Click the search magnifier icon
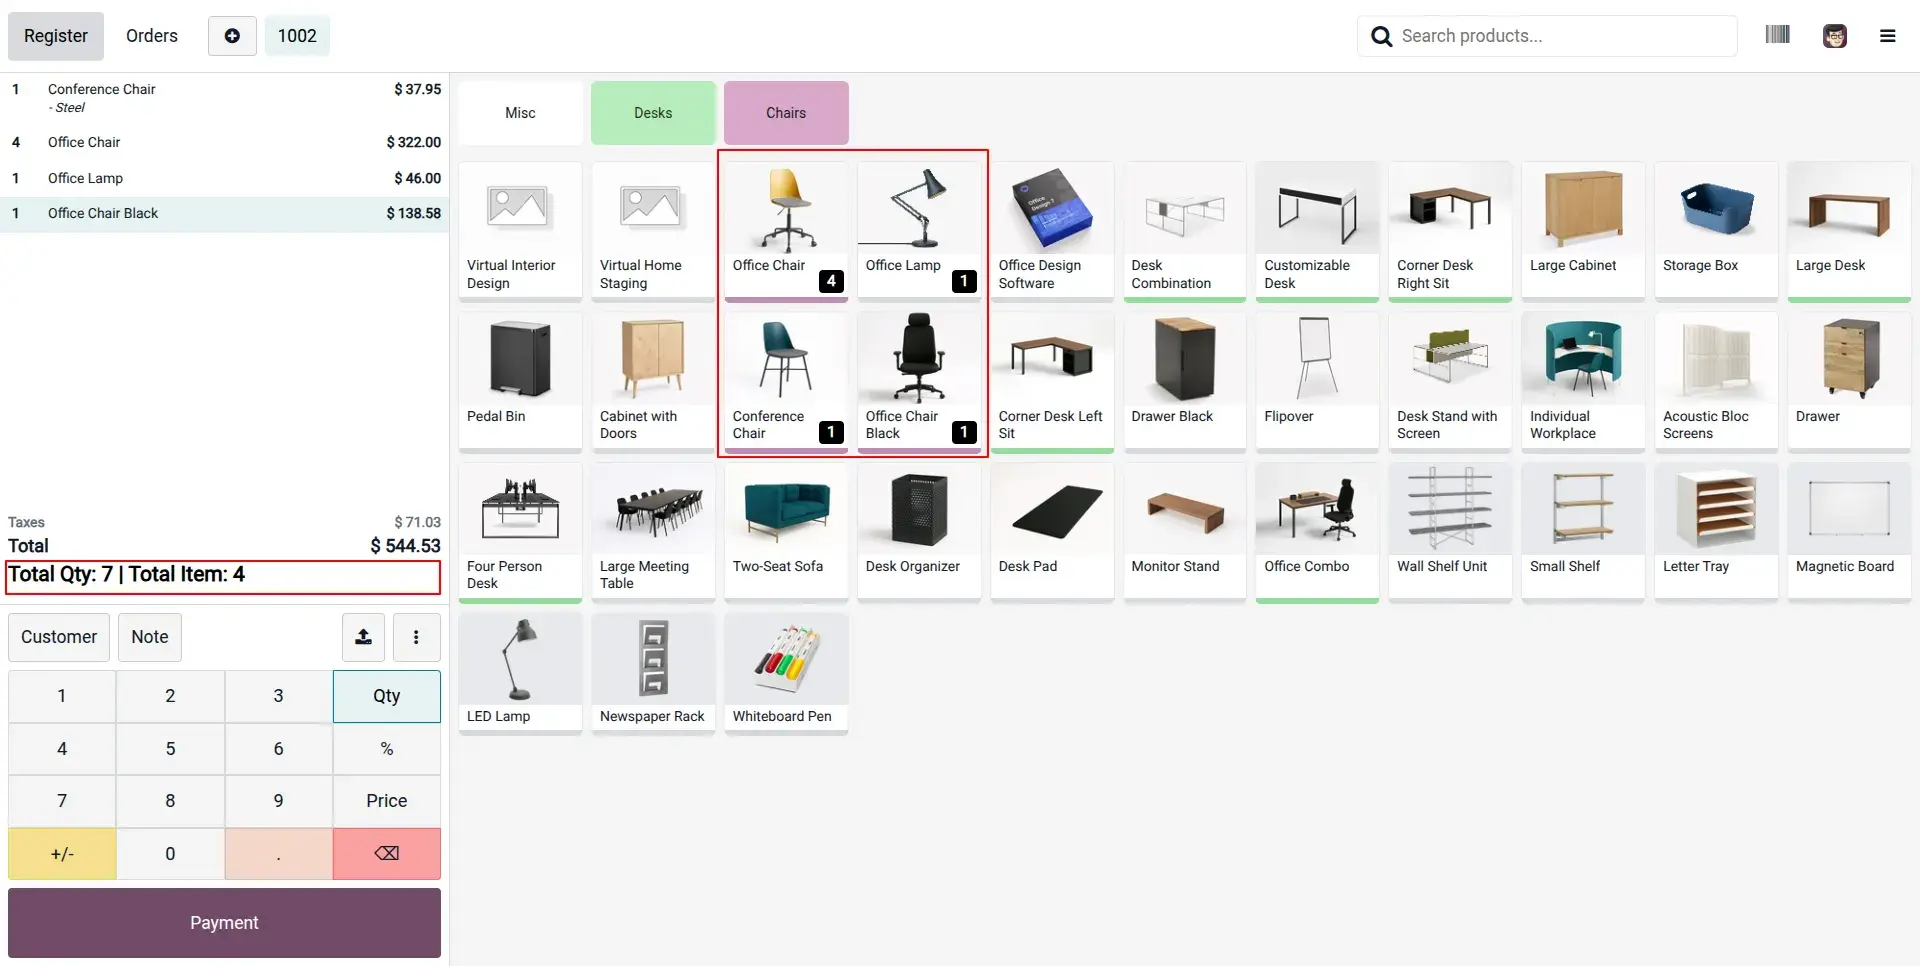Image resolution: width=1920 pixels, height=966 pixels. pyautogui.click(x=1382, y=36)
